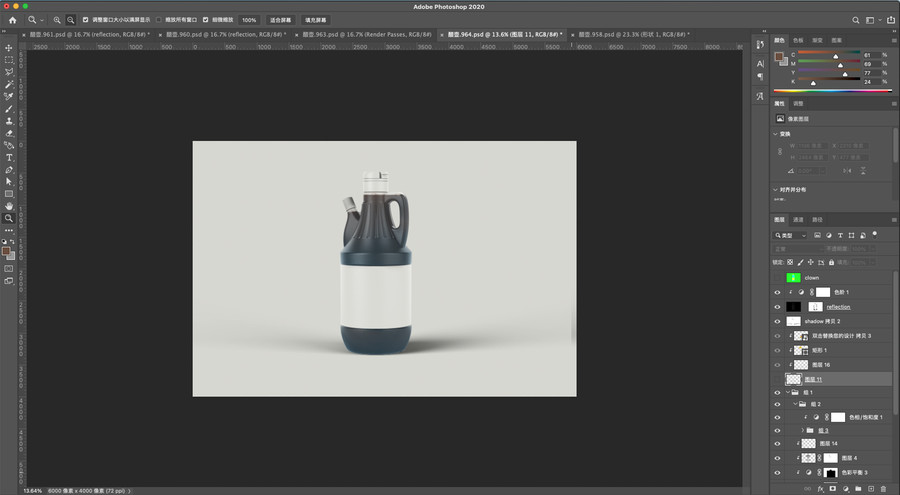This screenshot has height=495, width=900.
Task: Collapse the 组 1 group
Action: 788,393
